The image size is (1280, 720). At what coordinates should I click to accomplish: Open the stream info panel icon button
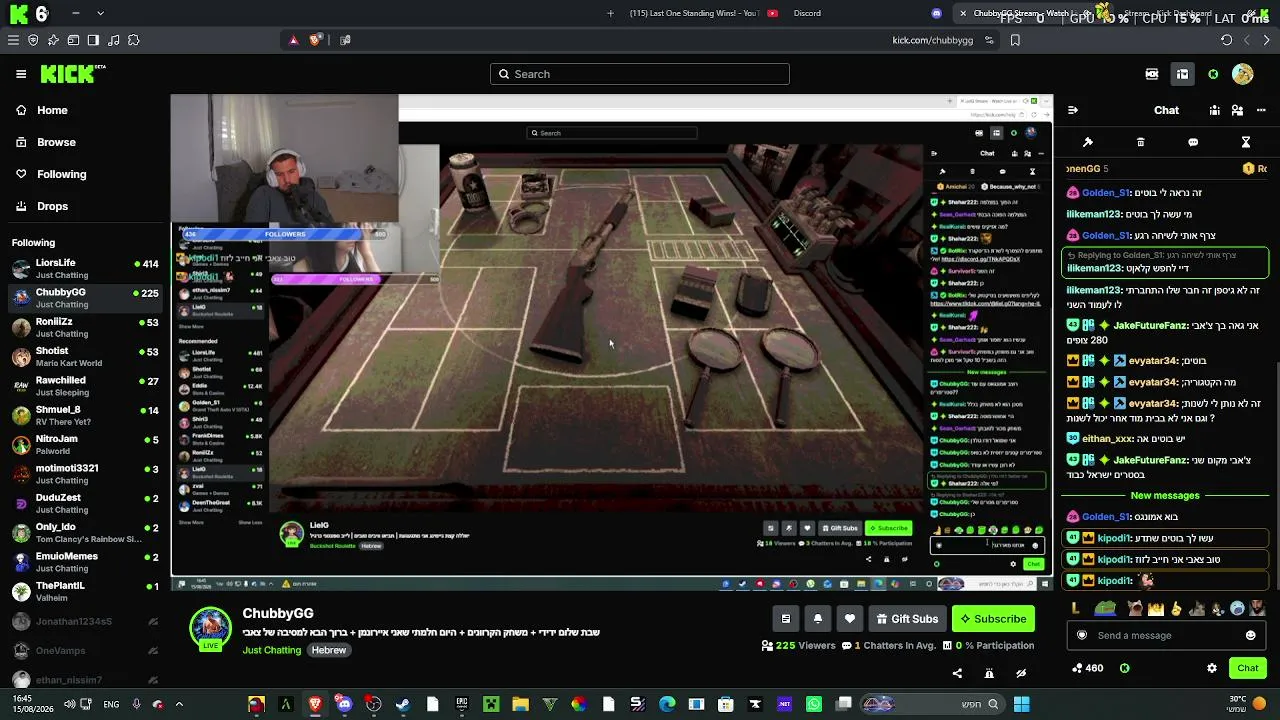click(x=786, y=619)
